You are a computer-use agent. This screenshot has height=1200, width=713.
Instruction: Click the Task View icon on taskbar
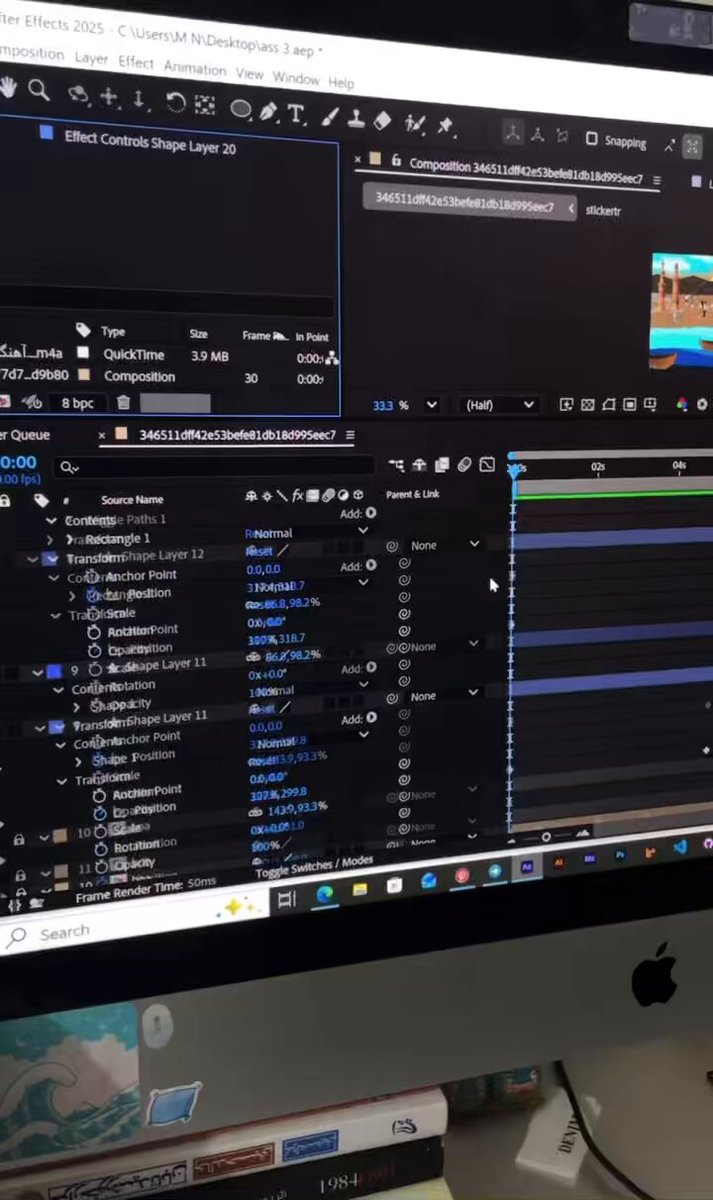tap(287, 900)
